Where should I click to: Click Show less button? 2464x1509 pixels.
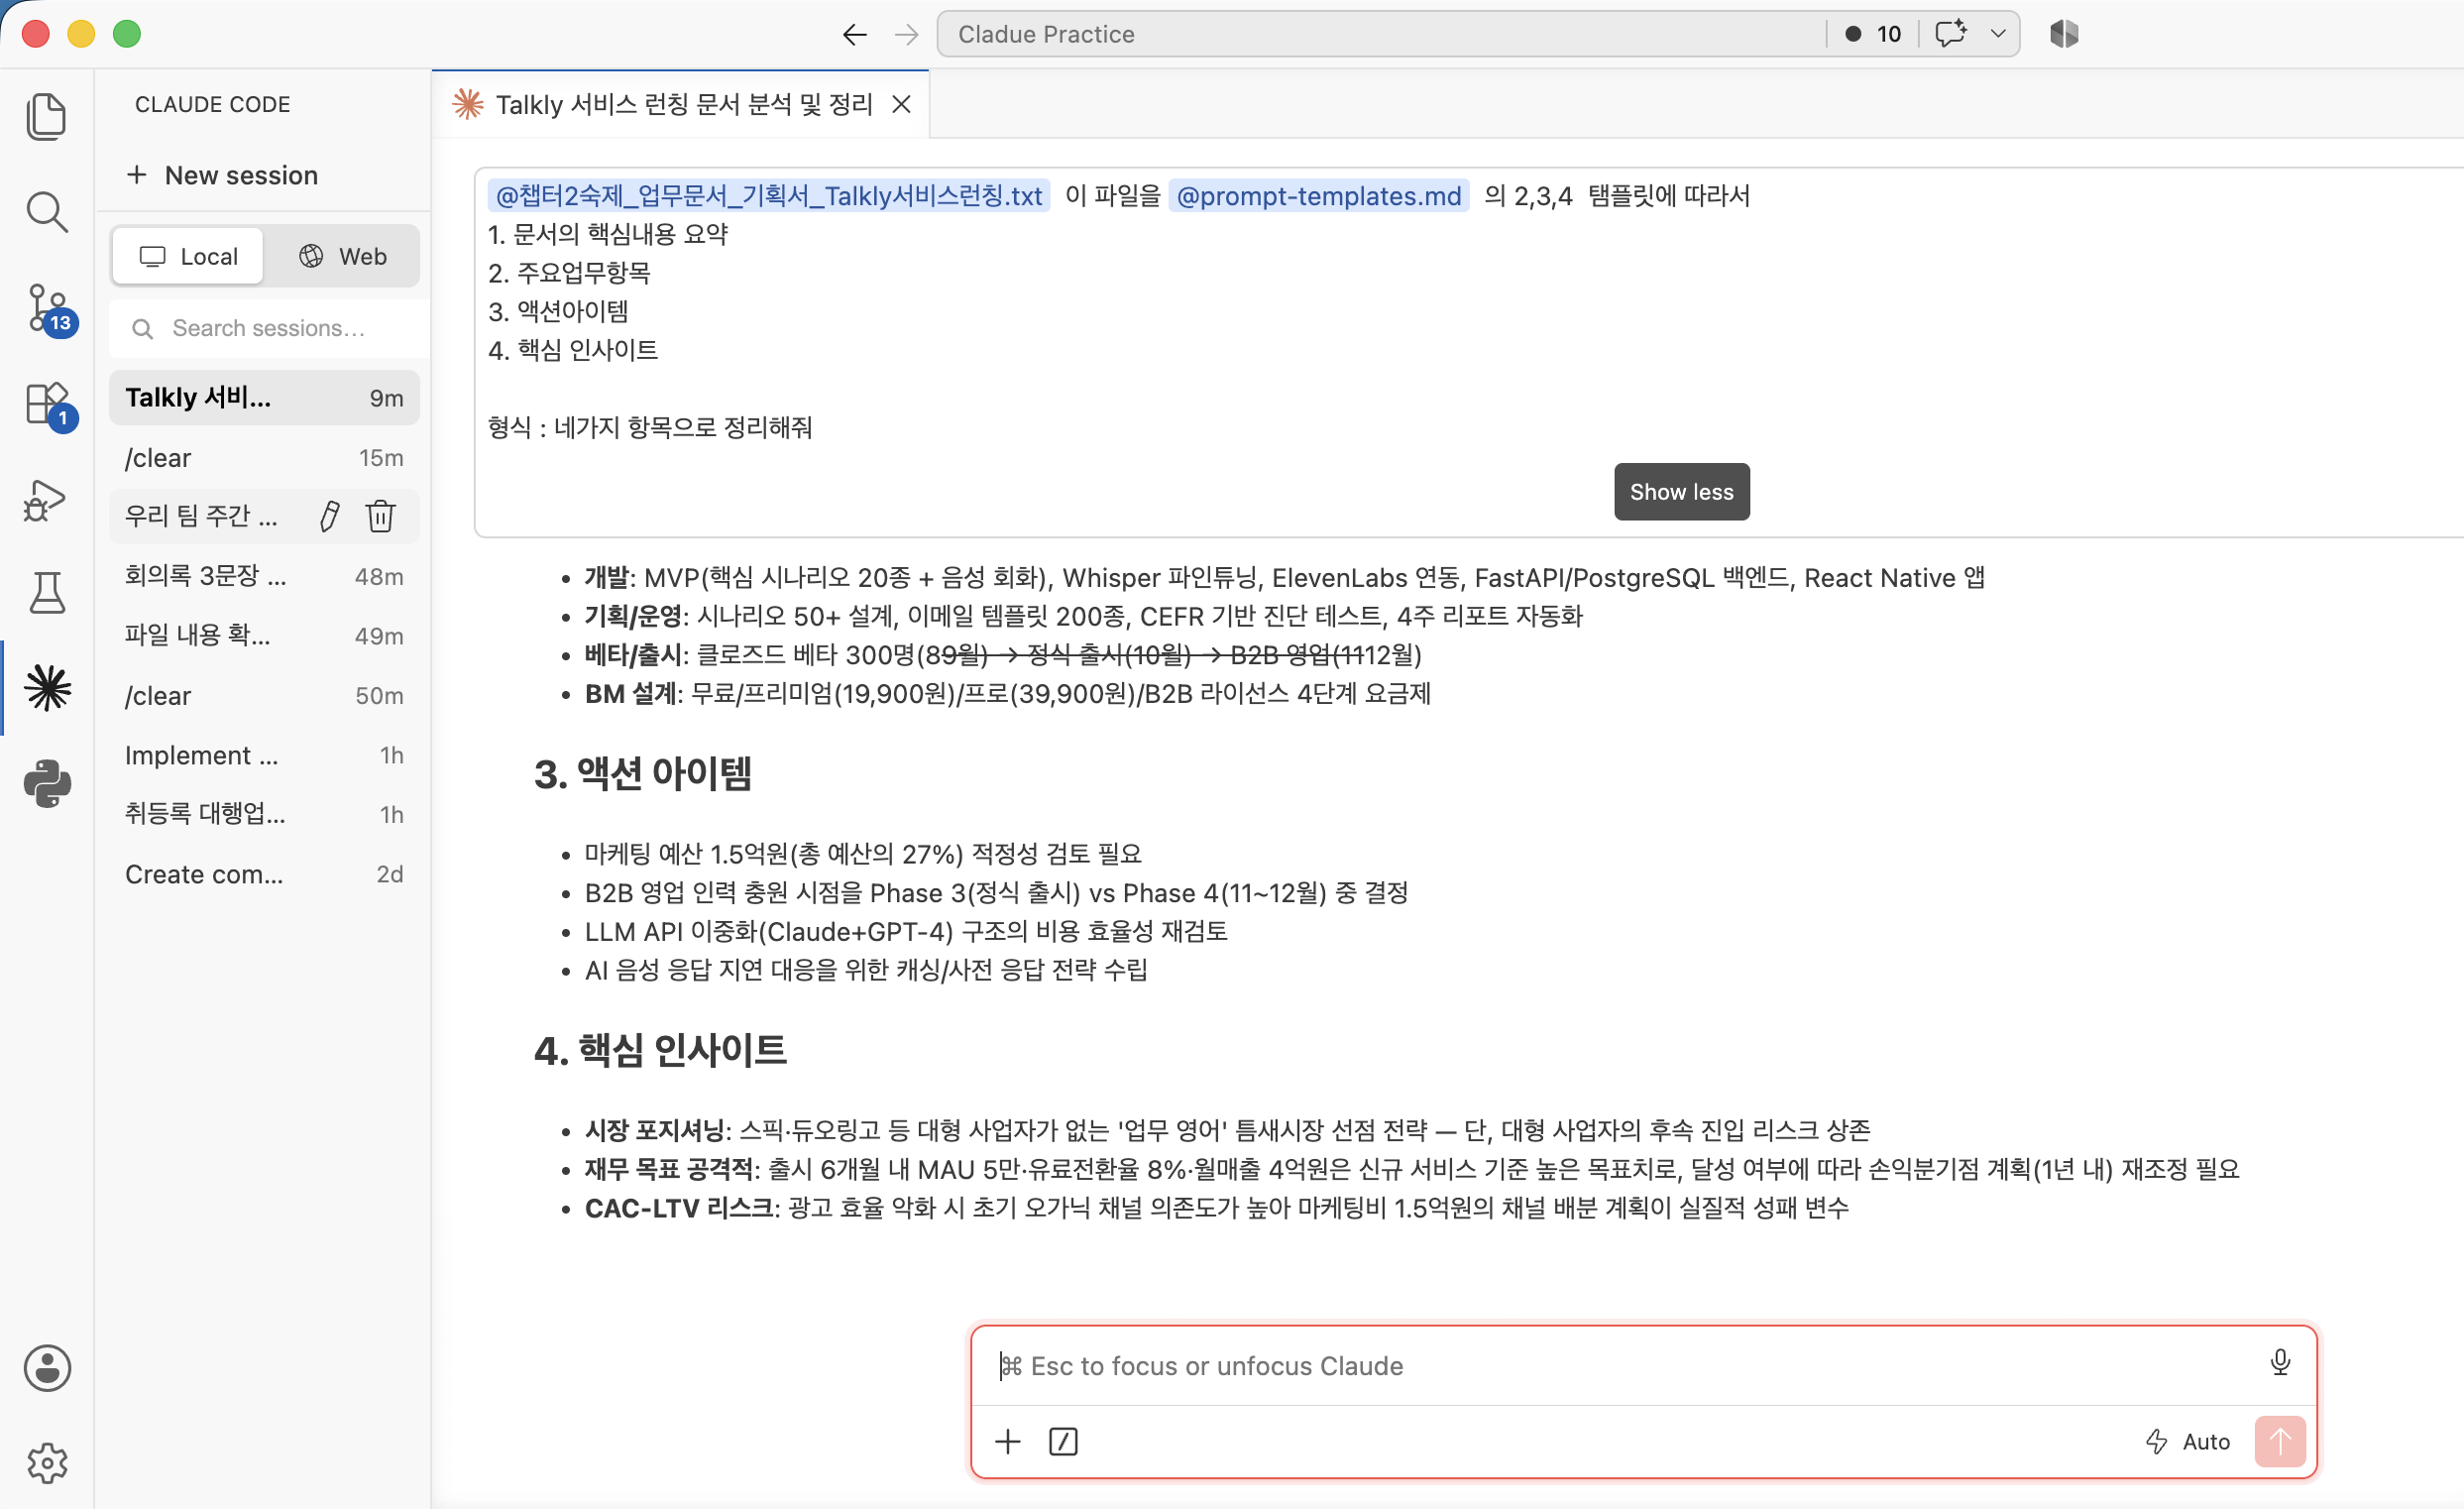[x=1681, y=491]
